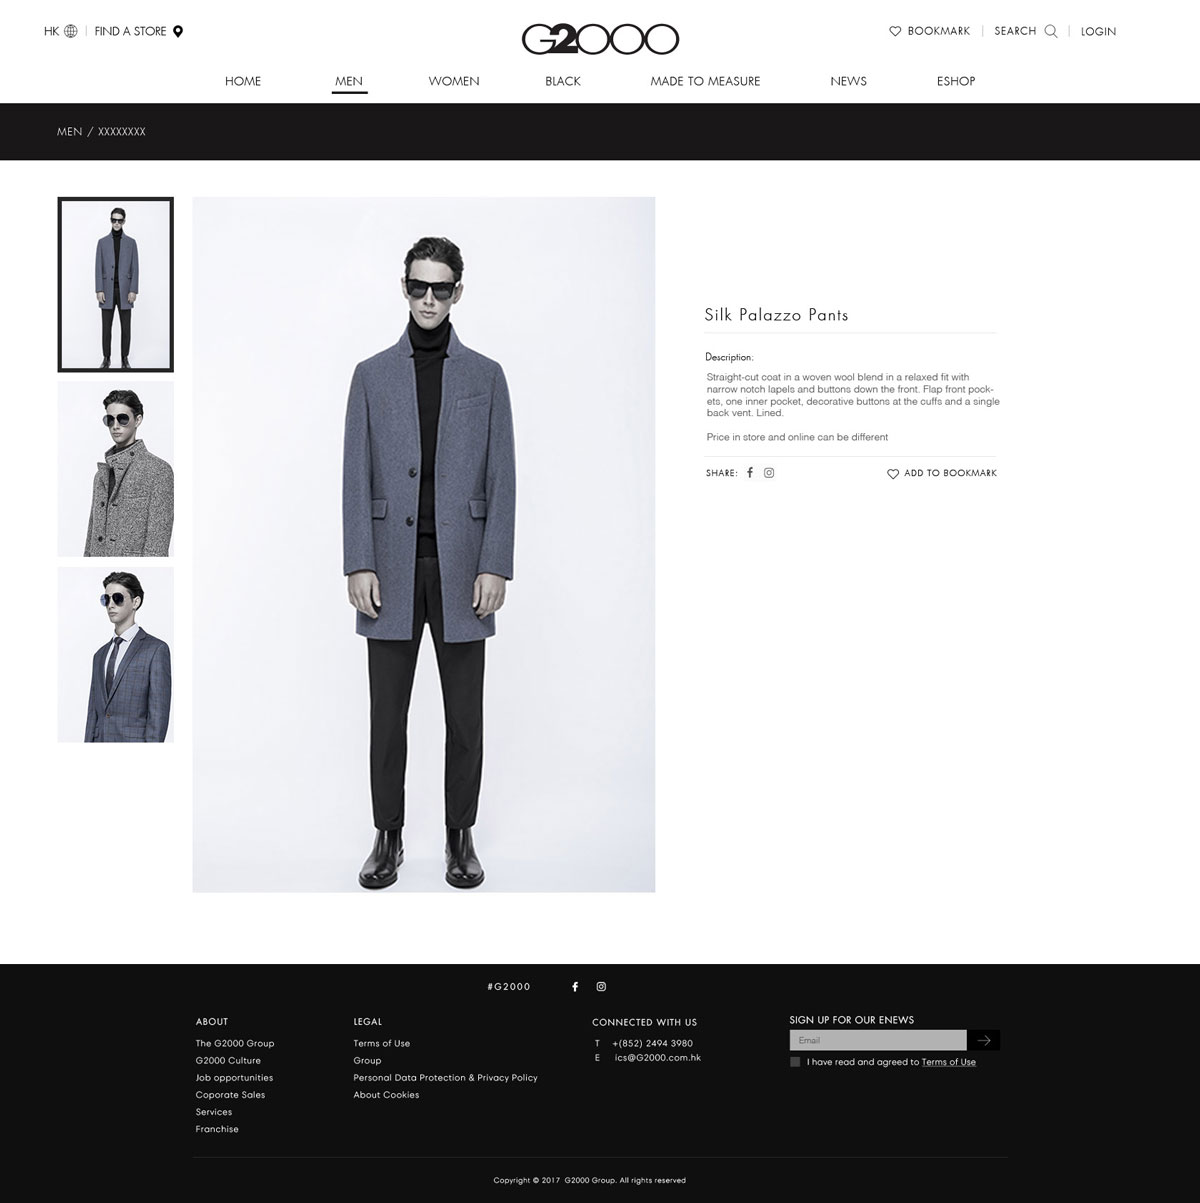The image size is (1200, 1203).
Task: Click MEN in the breadcrumb
Action: tap(70, 132)
